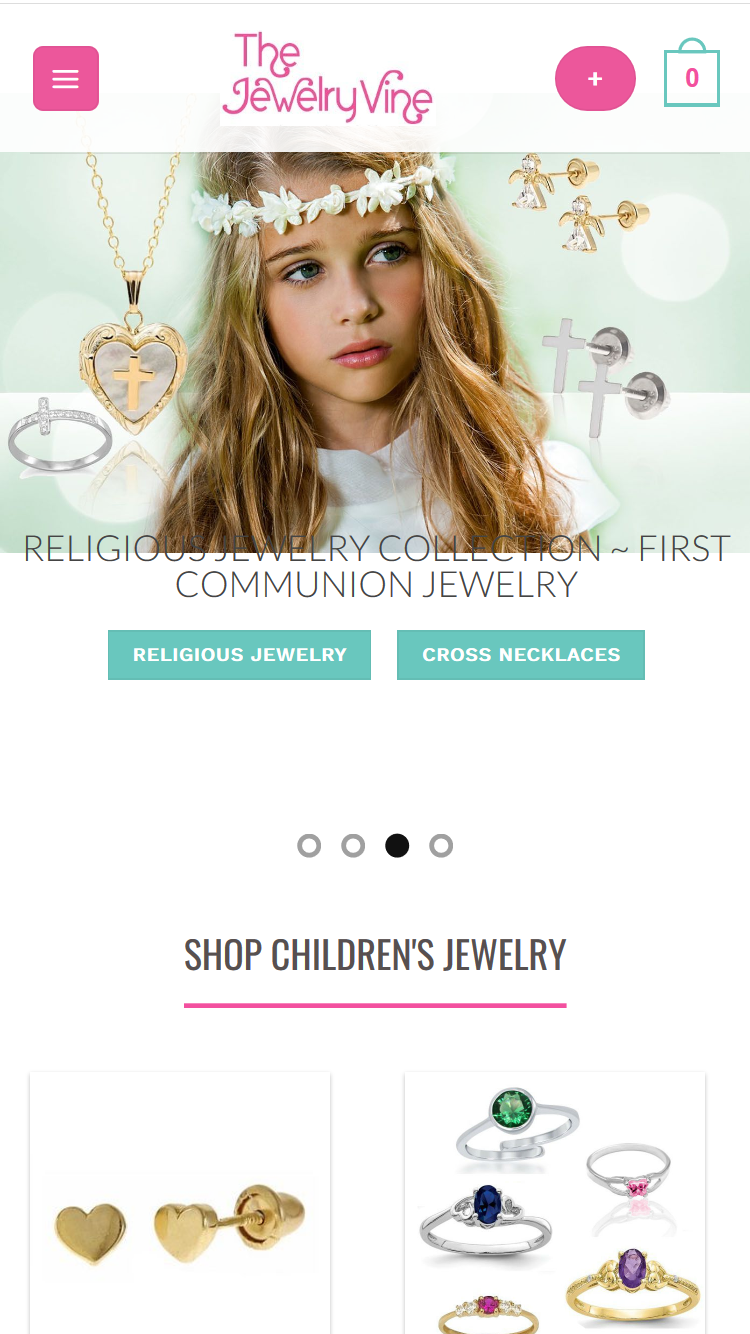Open the gemstone rings product image

coord(555,1203)
